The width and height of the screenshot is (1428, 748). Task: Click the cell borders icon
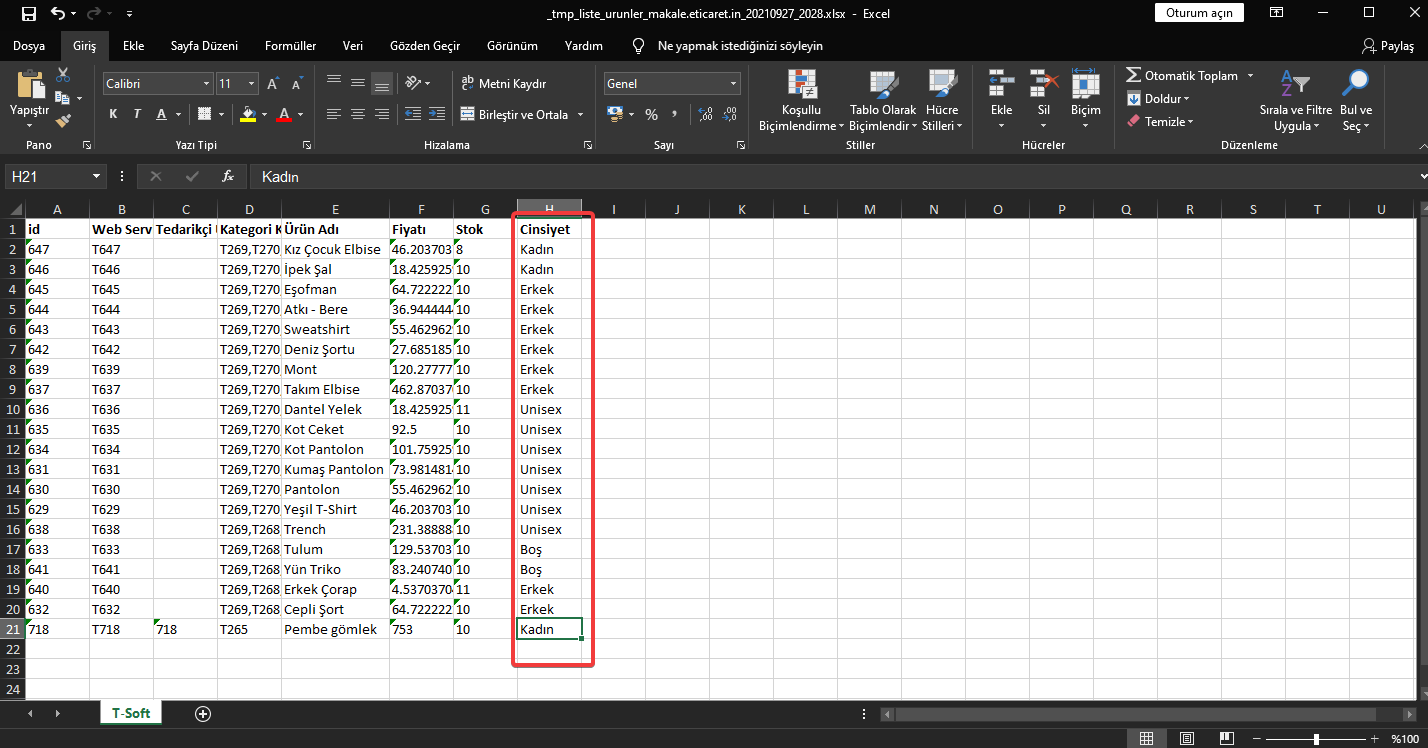click(x=204, y=114)
